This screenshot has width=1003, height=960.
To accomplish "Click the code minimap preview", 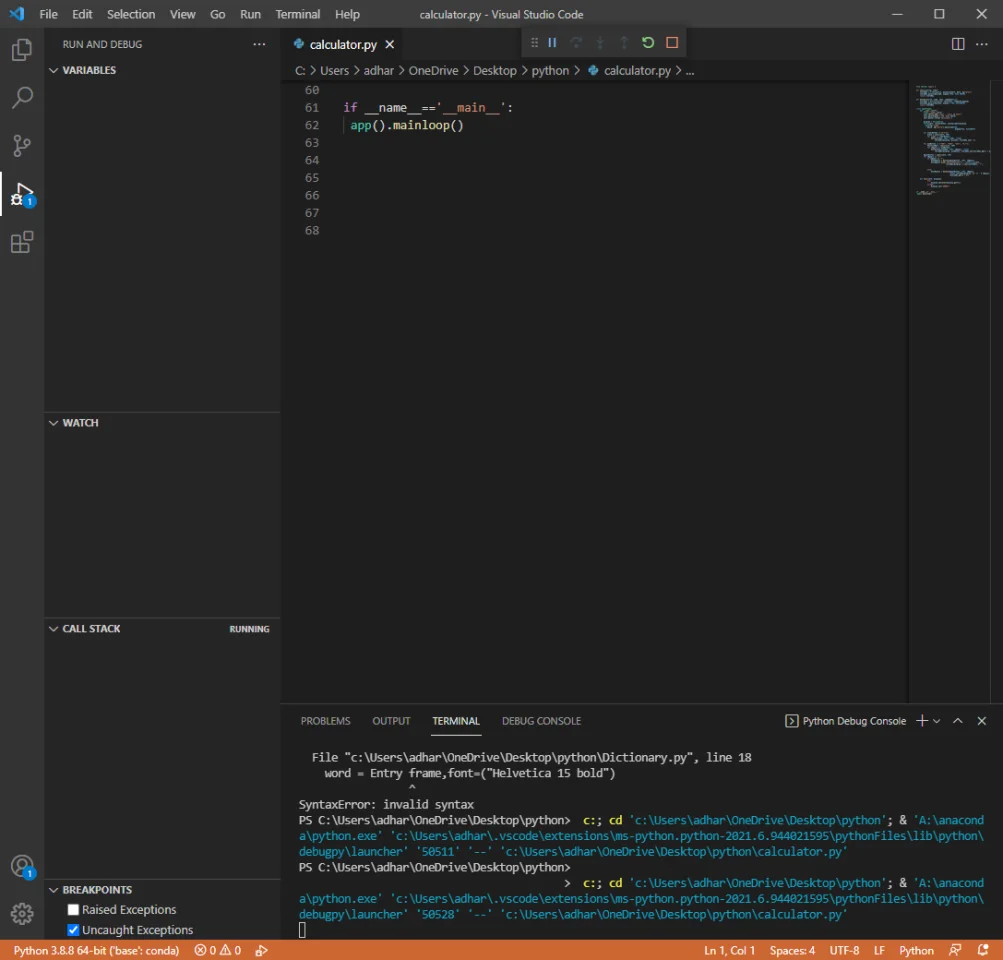I will pyautogui.click(x=953, y=141).
